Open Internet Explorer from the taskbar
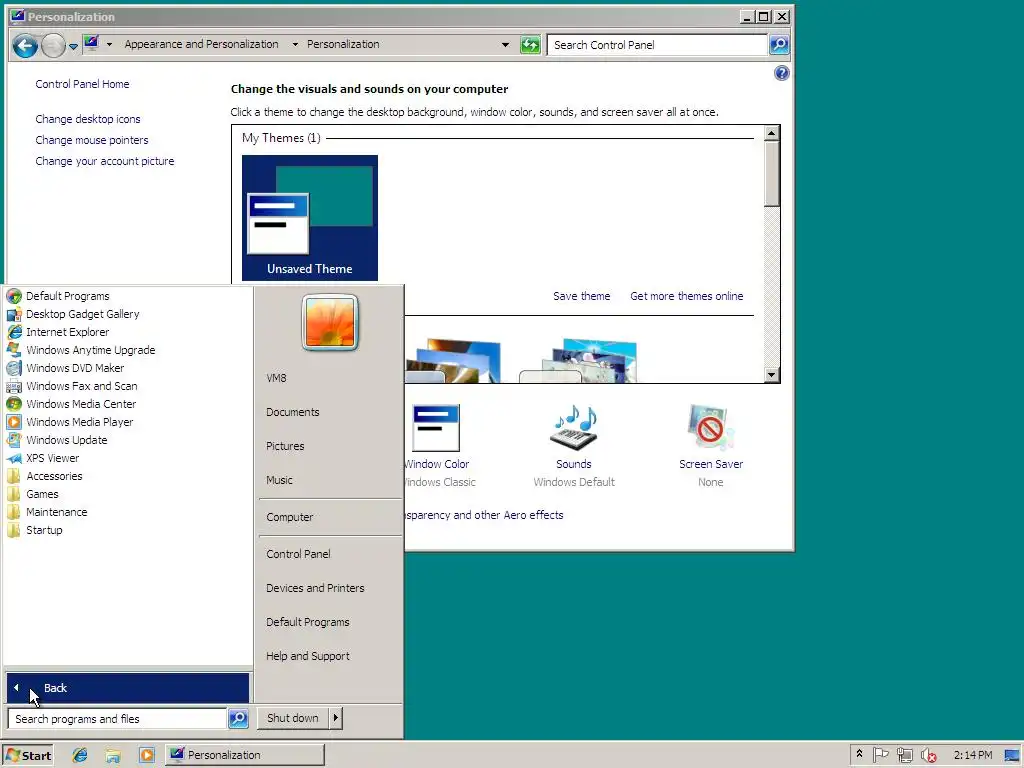The height and width of the screenshot is (768, 1024). click(x=80, y=755)
